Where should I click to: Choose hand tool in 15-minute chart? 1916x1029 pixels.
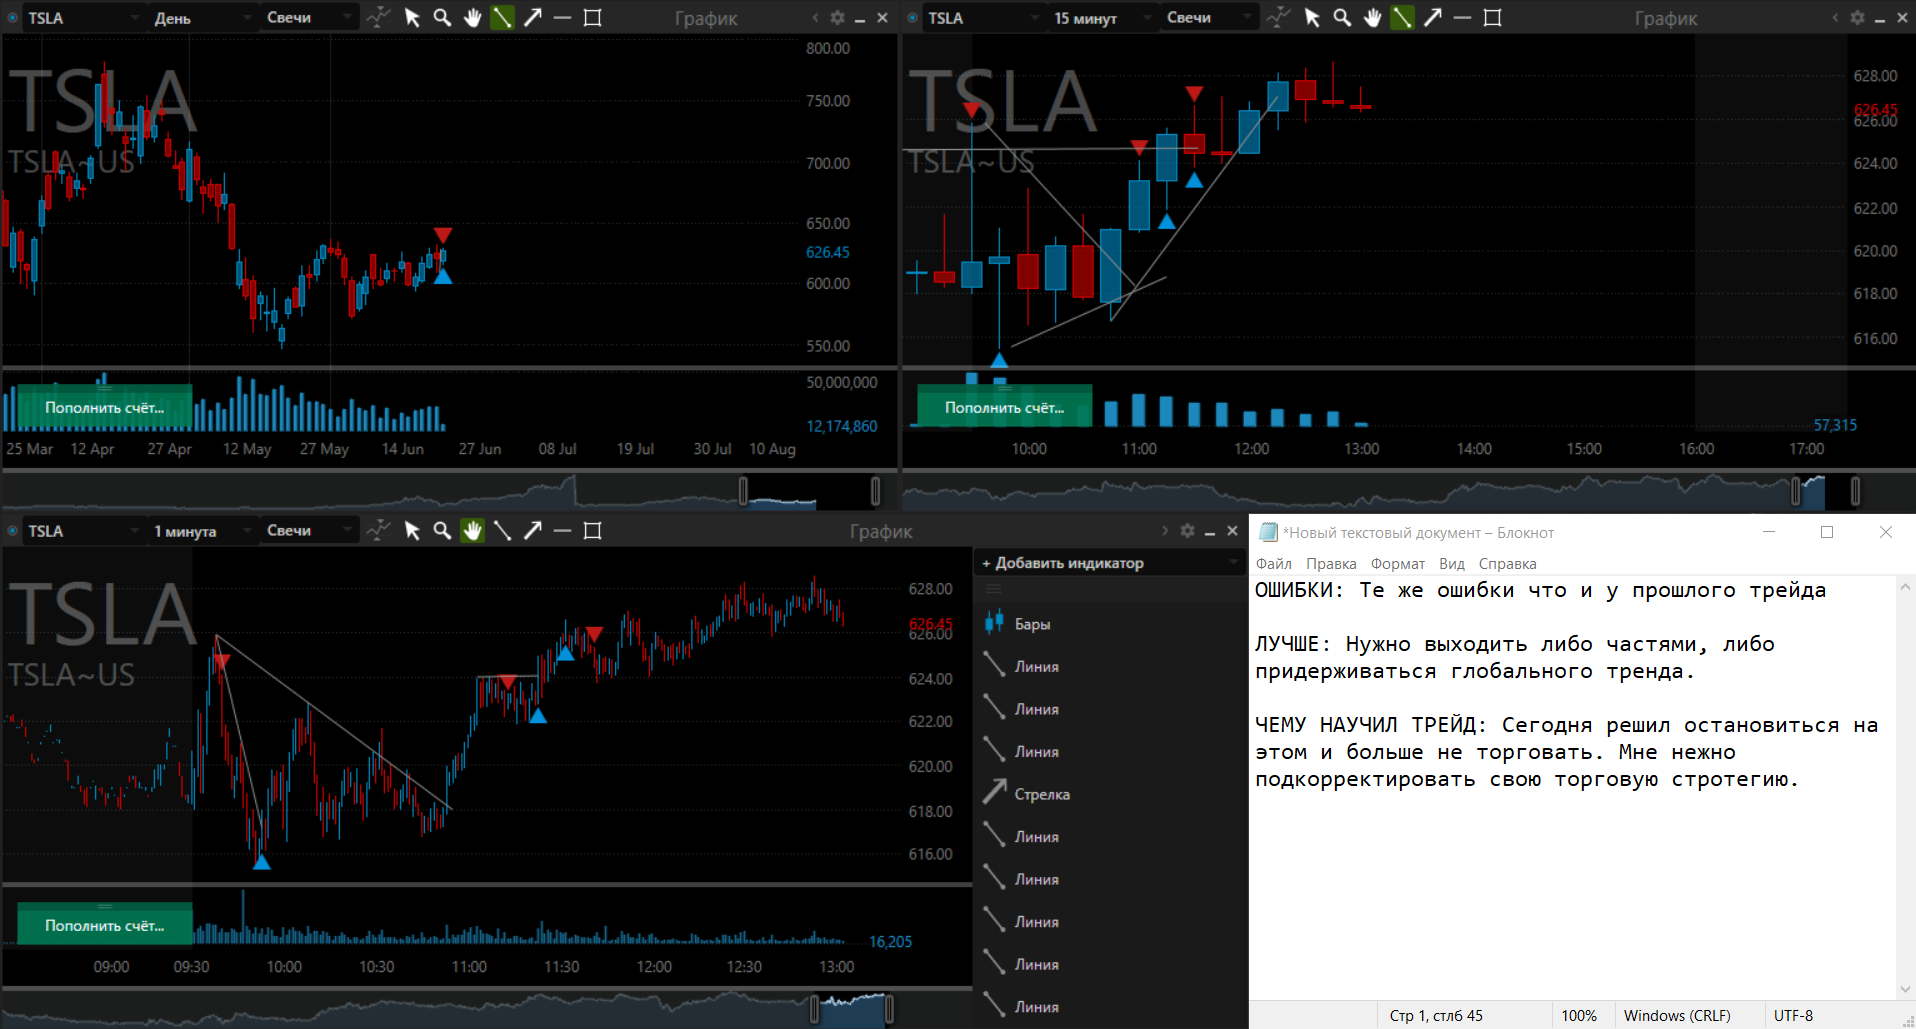point(1372,17)
